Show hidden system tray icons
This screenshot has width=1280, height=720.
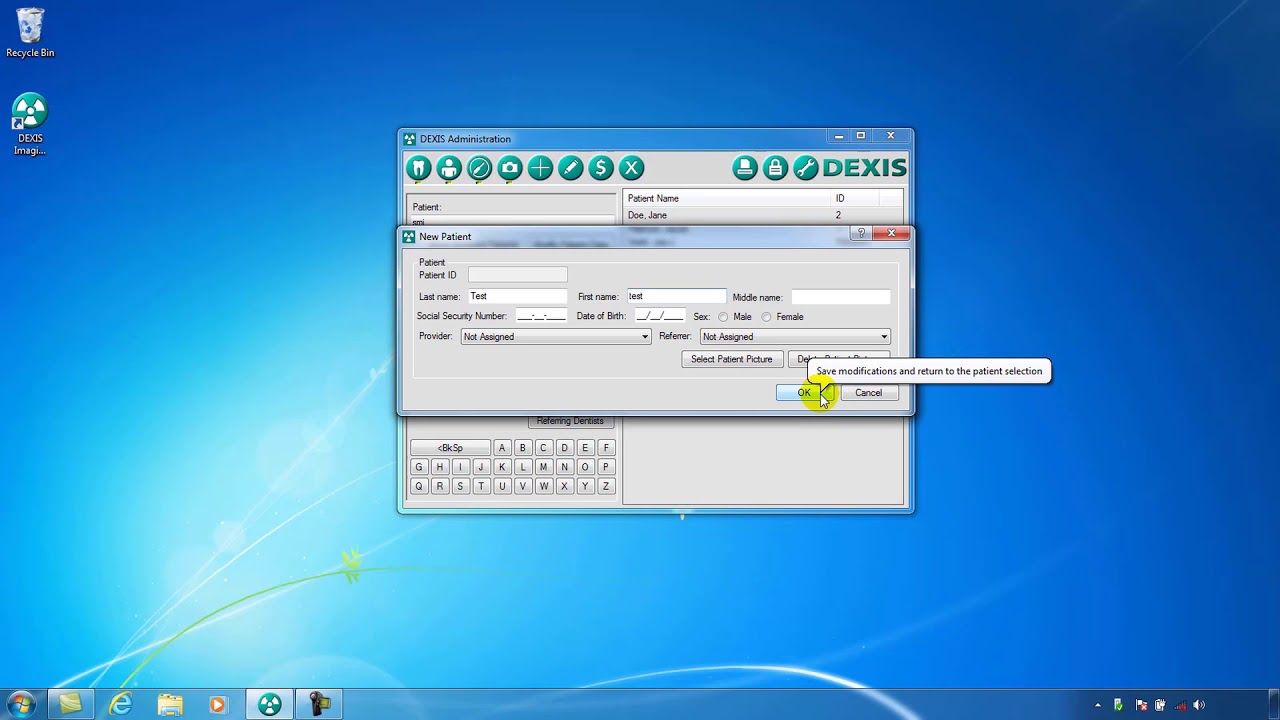pos(1098,705)
